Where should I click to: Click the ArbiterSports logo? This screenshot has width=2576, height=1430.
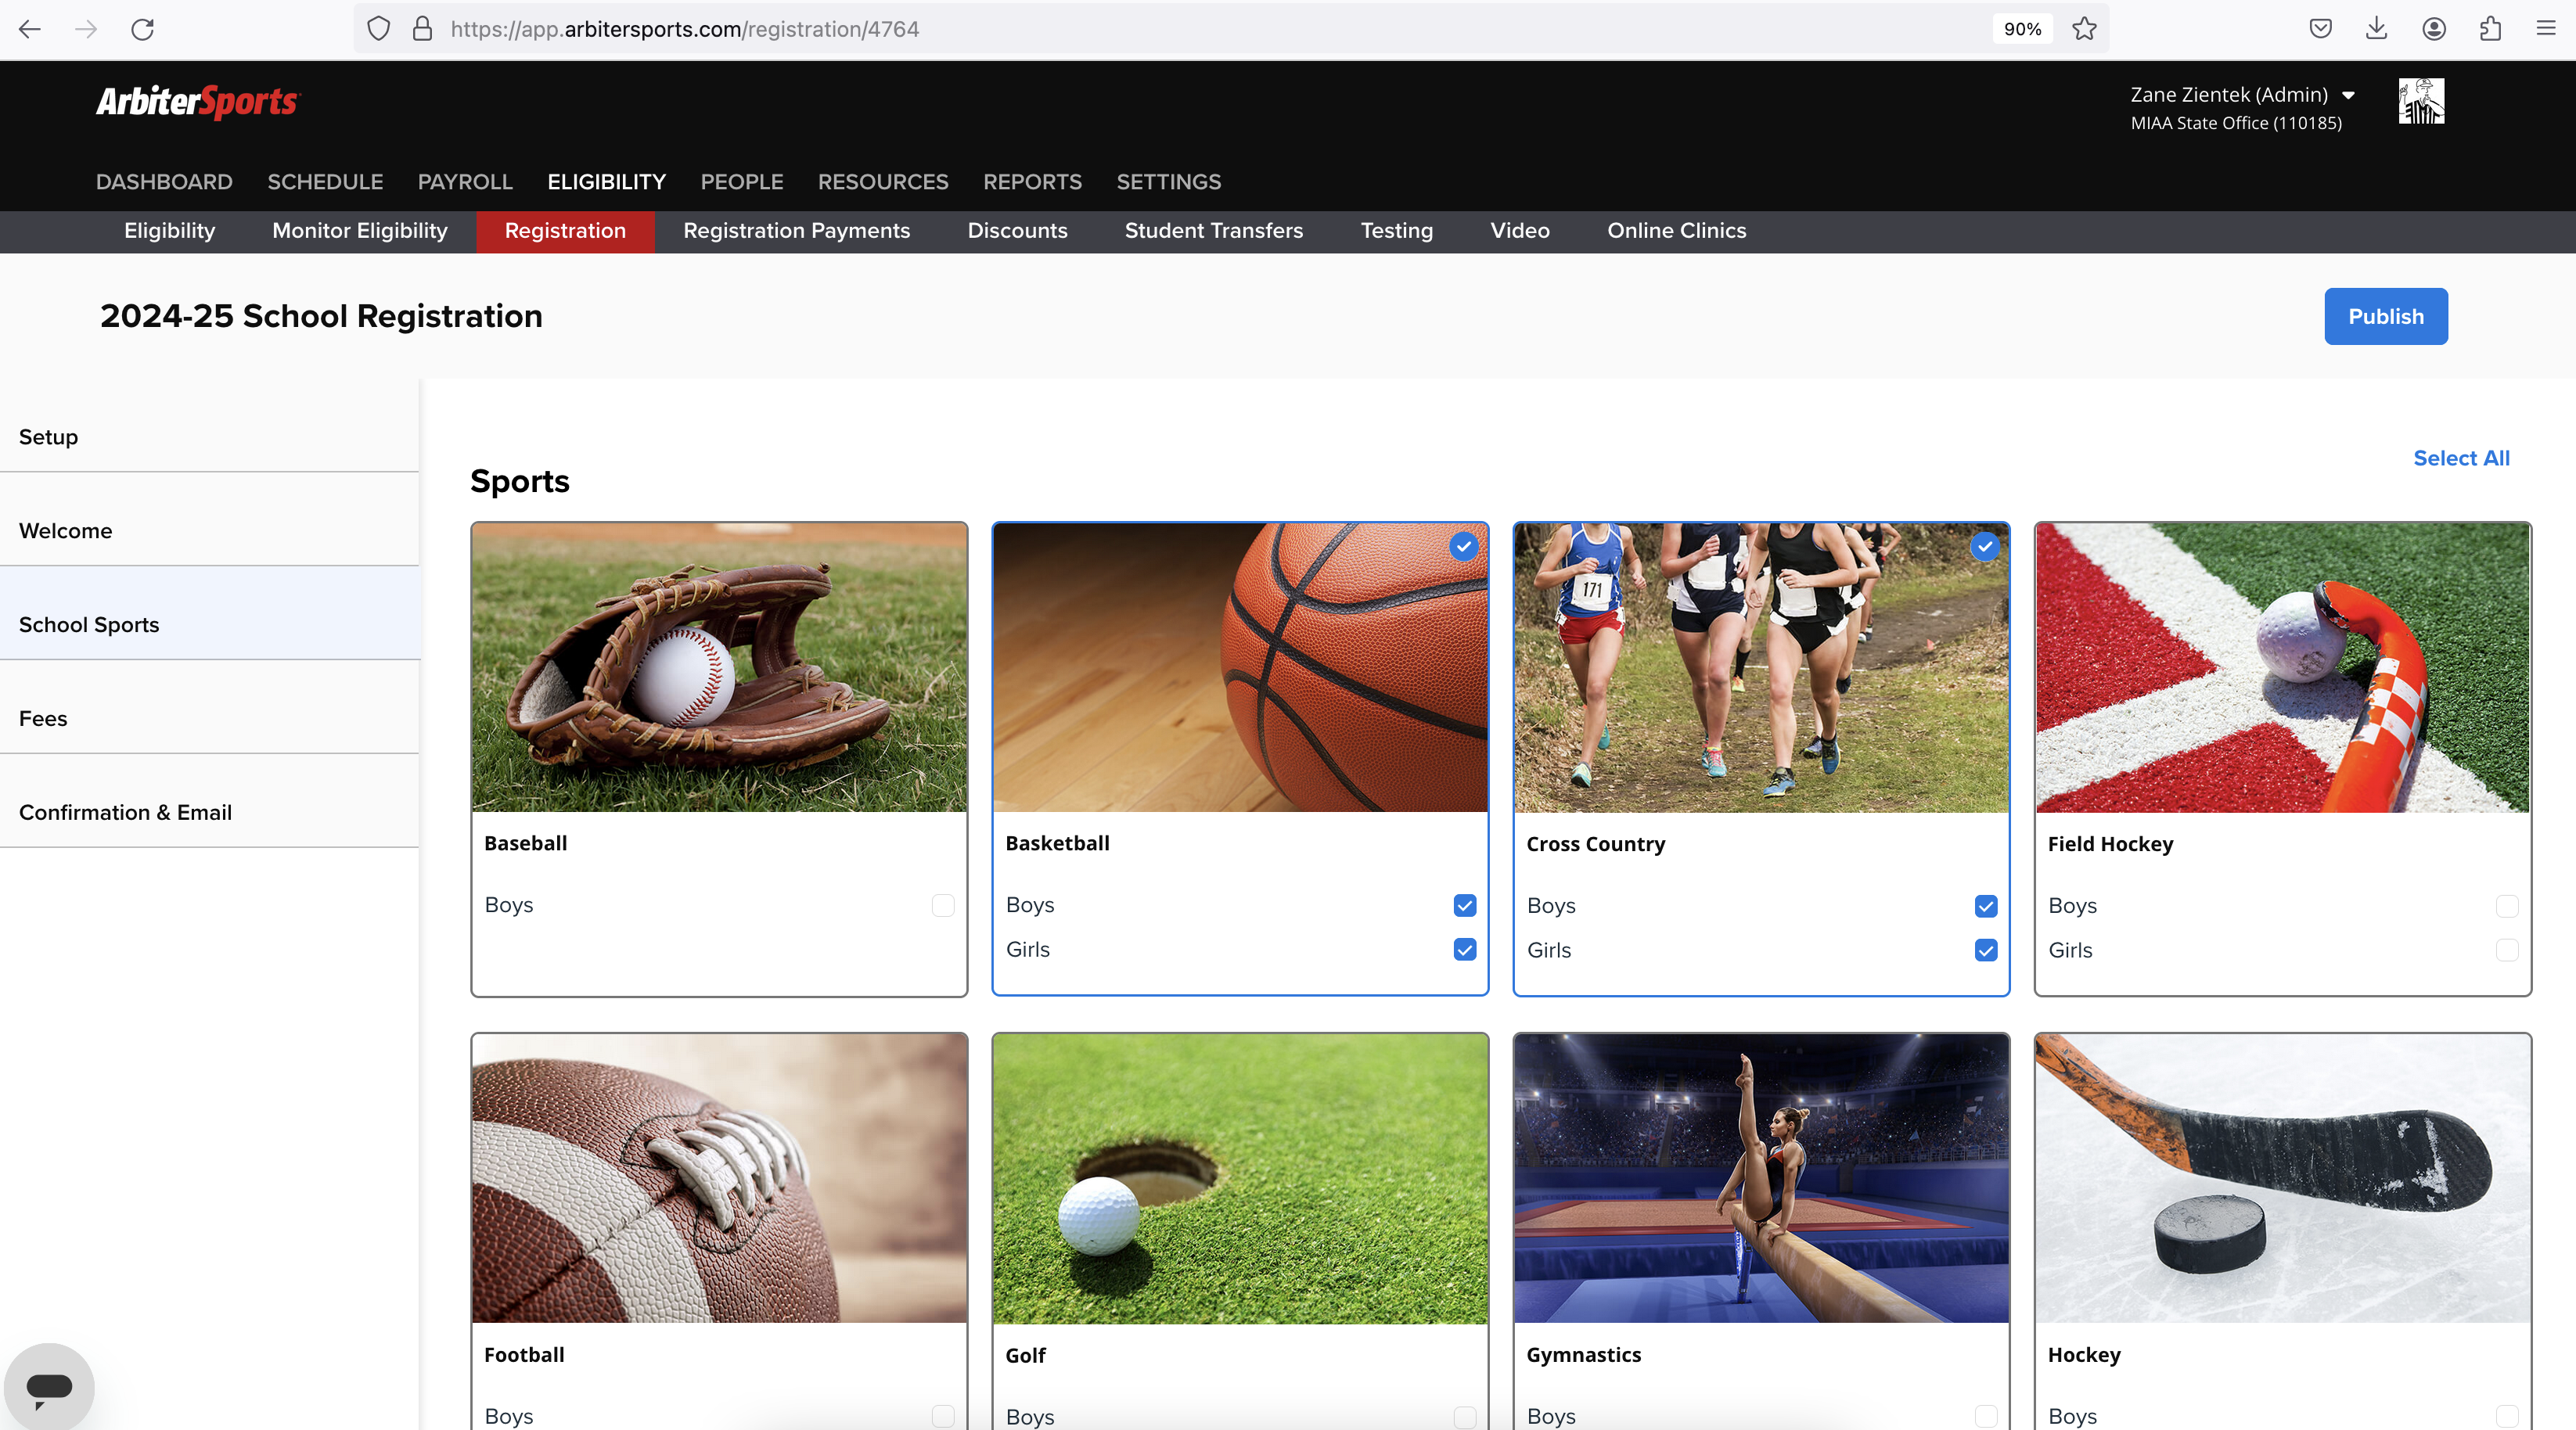click(x=198, y=101)
